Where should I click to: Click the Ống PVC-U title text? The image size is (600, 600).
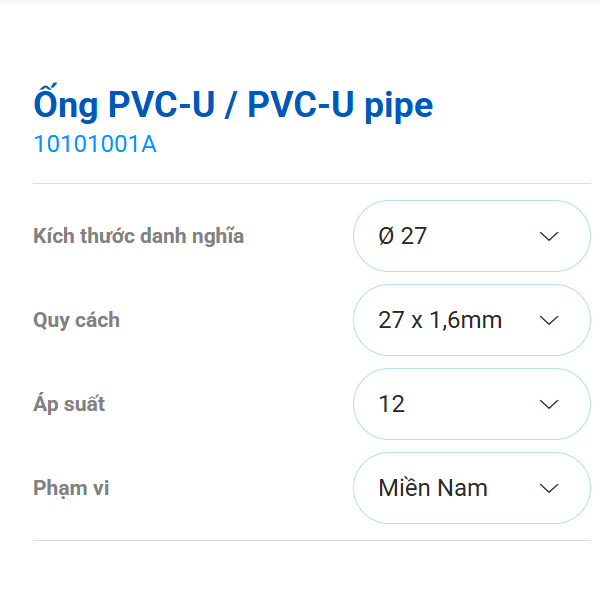(x=119, y=105)
